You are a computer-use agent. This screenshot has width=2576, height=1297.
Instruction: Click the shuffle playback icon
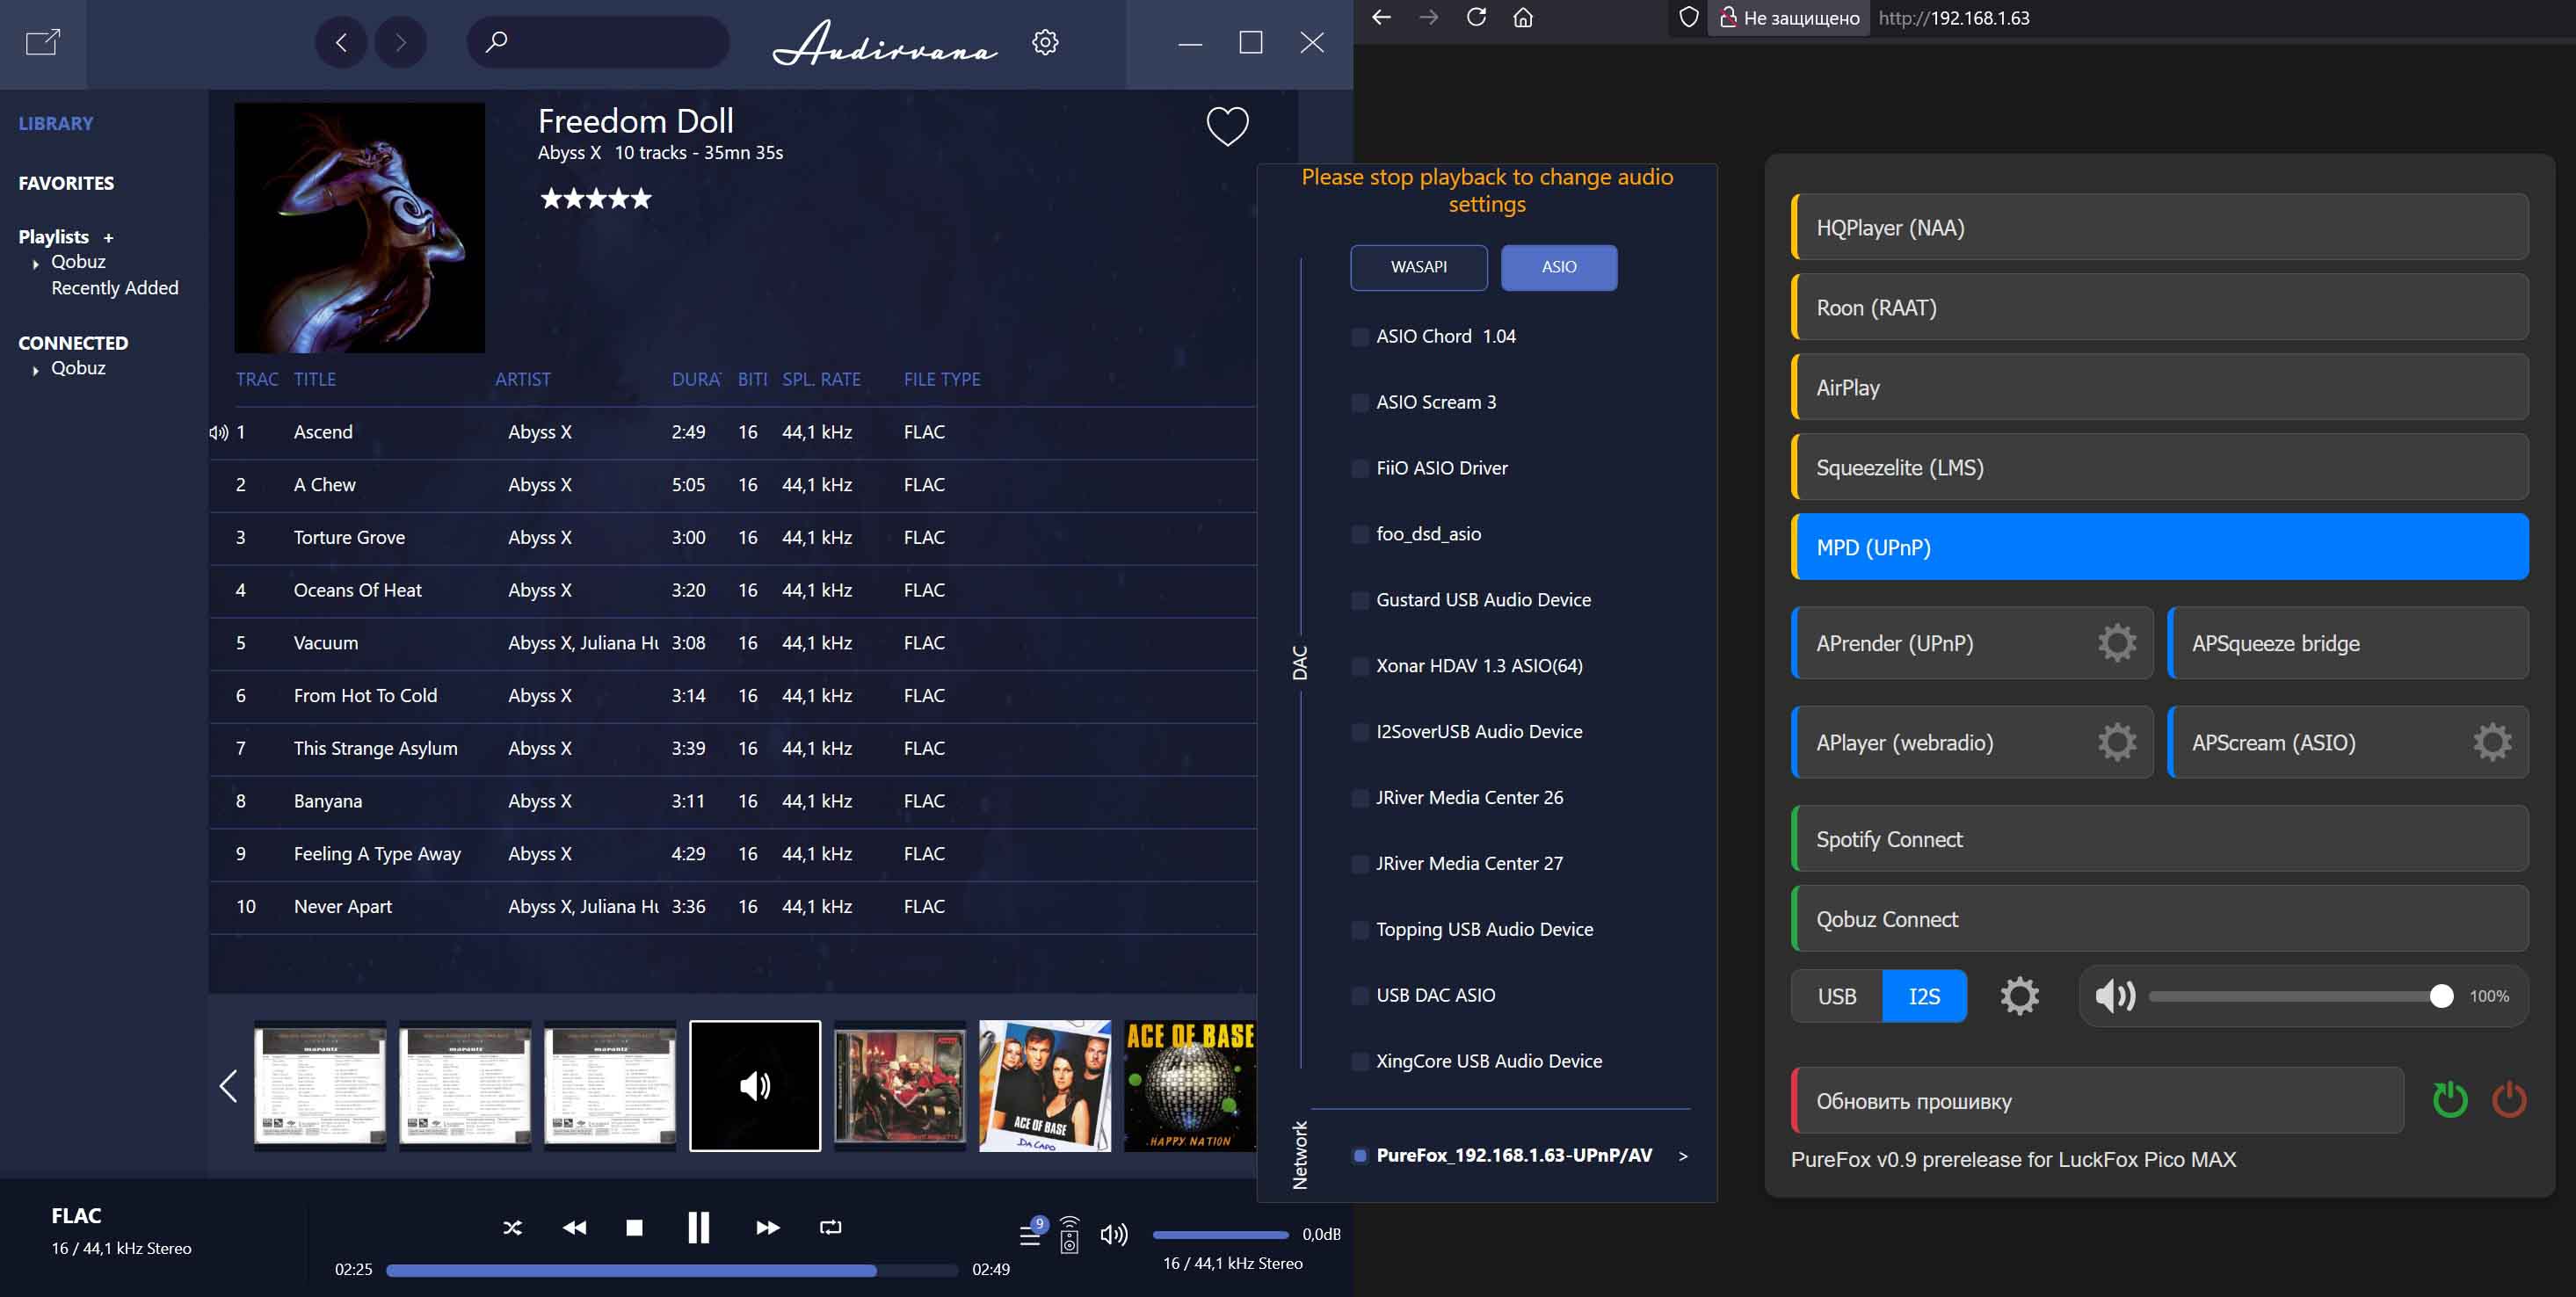512,1227
